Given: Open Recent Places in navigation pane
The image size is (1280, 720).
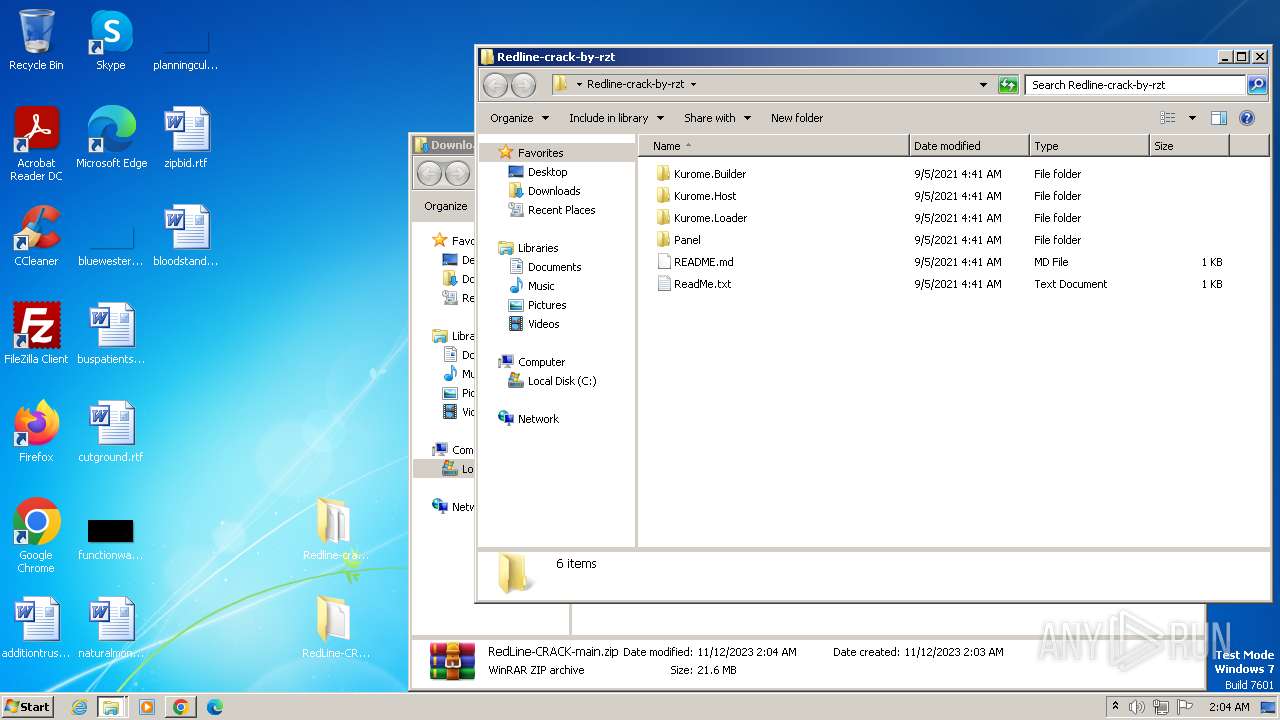Looking at the screenshot, I should [x=561, y=210].
